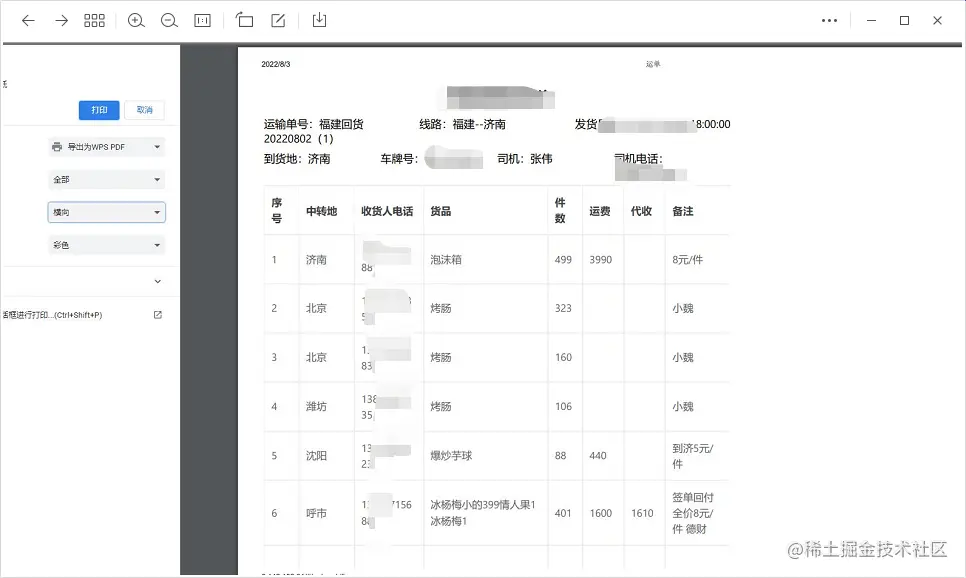Click the 线路: 福建--济南 text
966x578 pixels.
coord(463,124)
